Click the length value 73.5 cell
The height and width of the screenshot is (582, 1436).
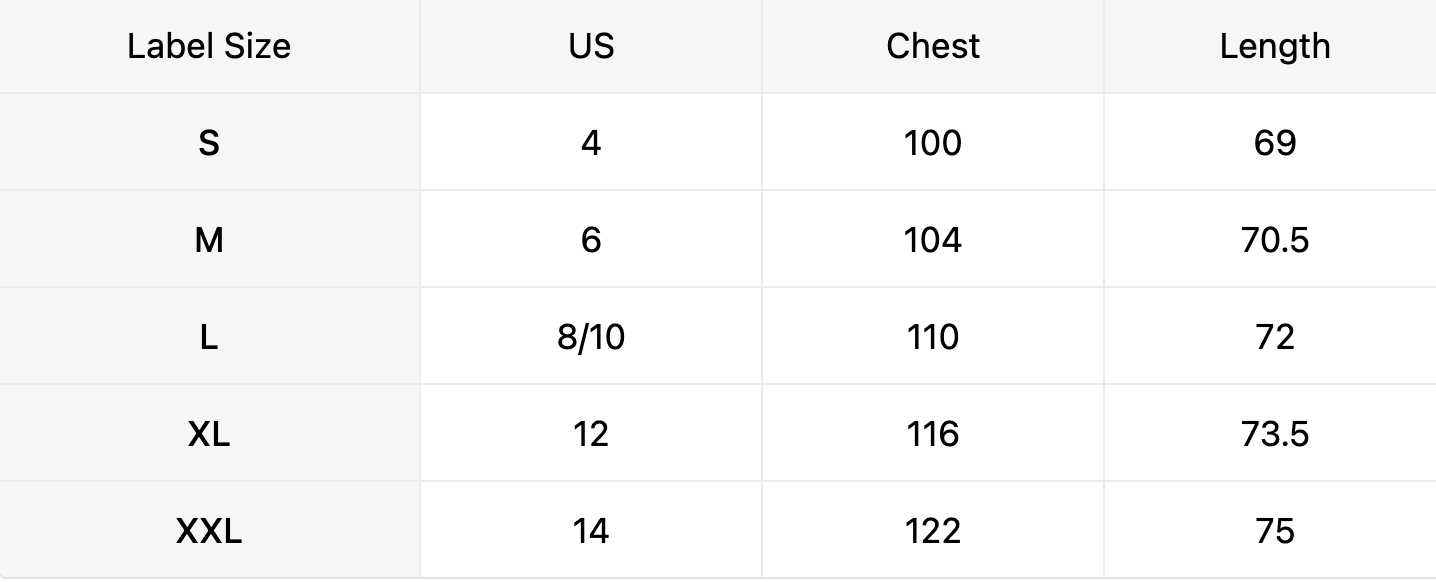click(x=1275, y=434)
